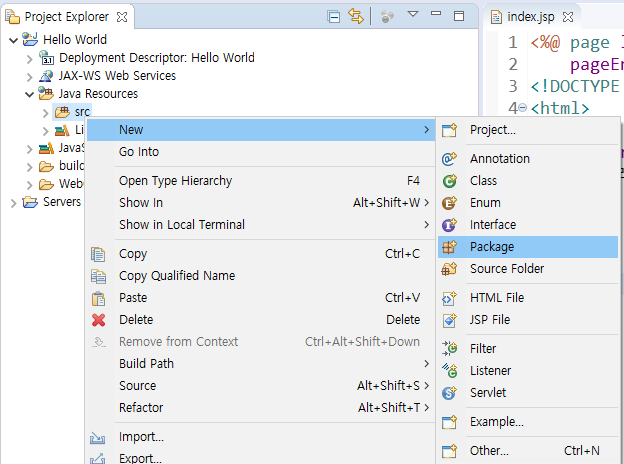
Task: Select the src source folder
Action: click(x=82, y=112)
